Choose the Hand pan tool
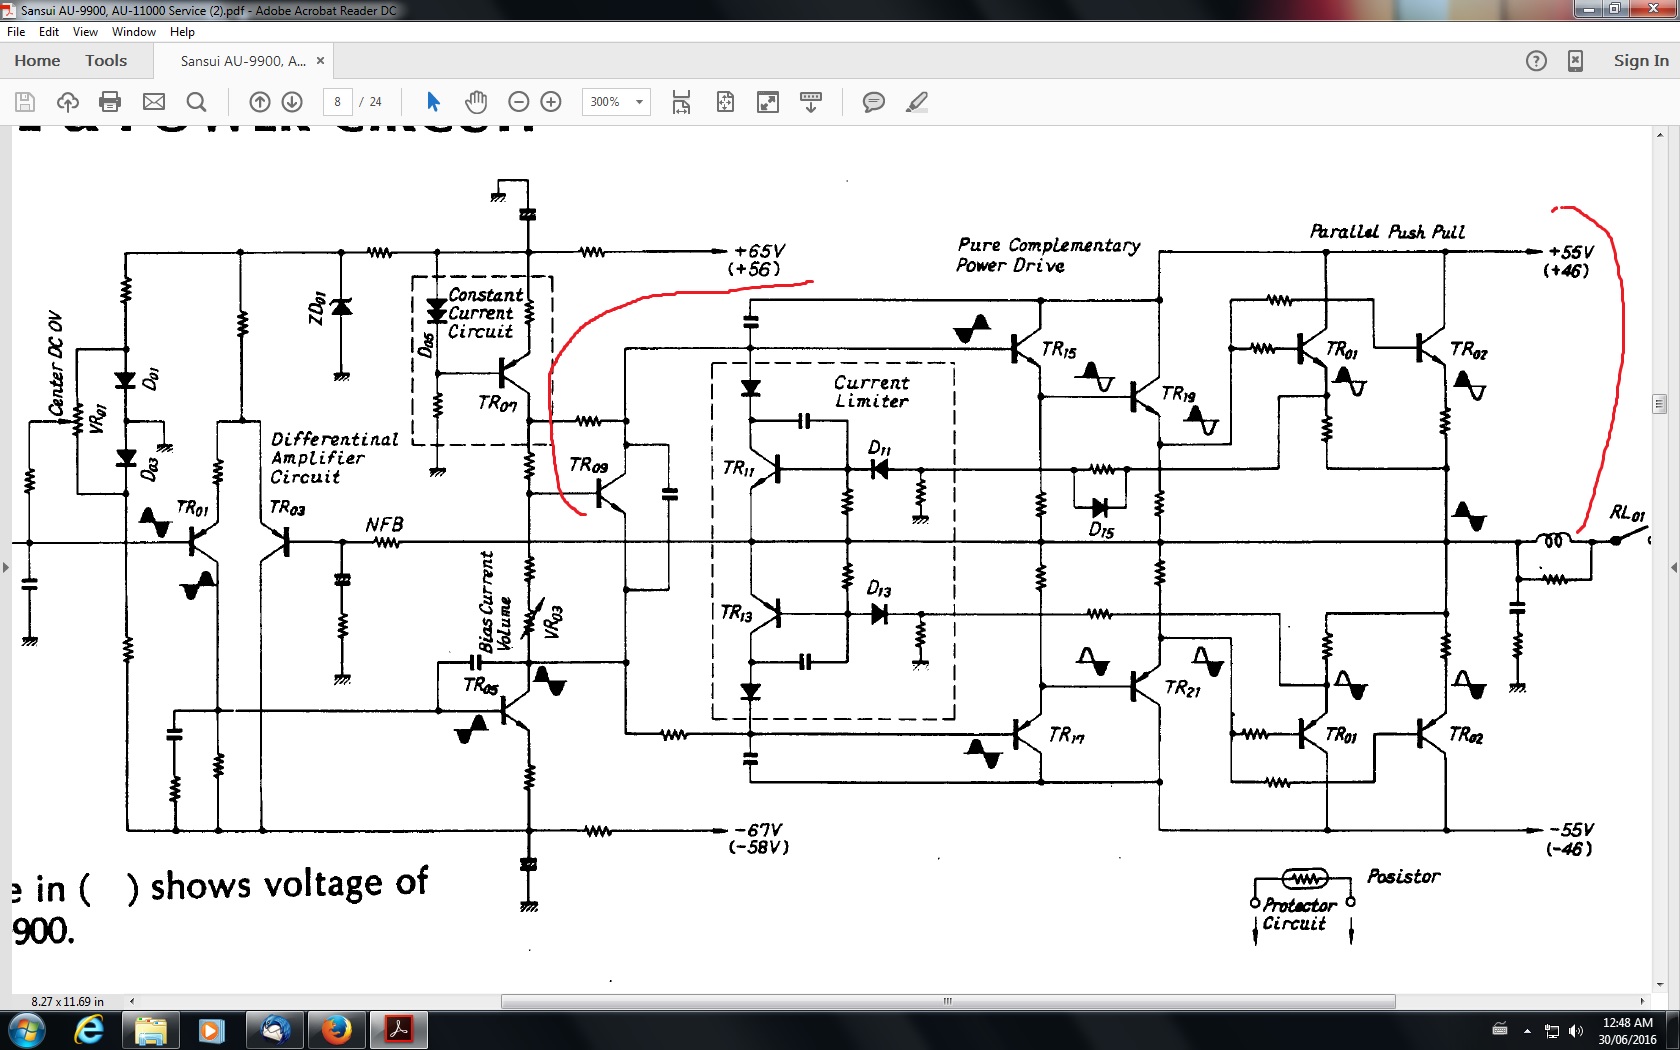The width and height of the screenshot is (1680, 1050). coord(476,102)
